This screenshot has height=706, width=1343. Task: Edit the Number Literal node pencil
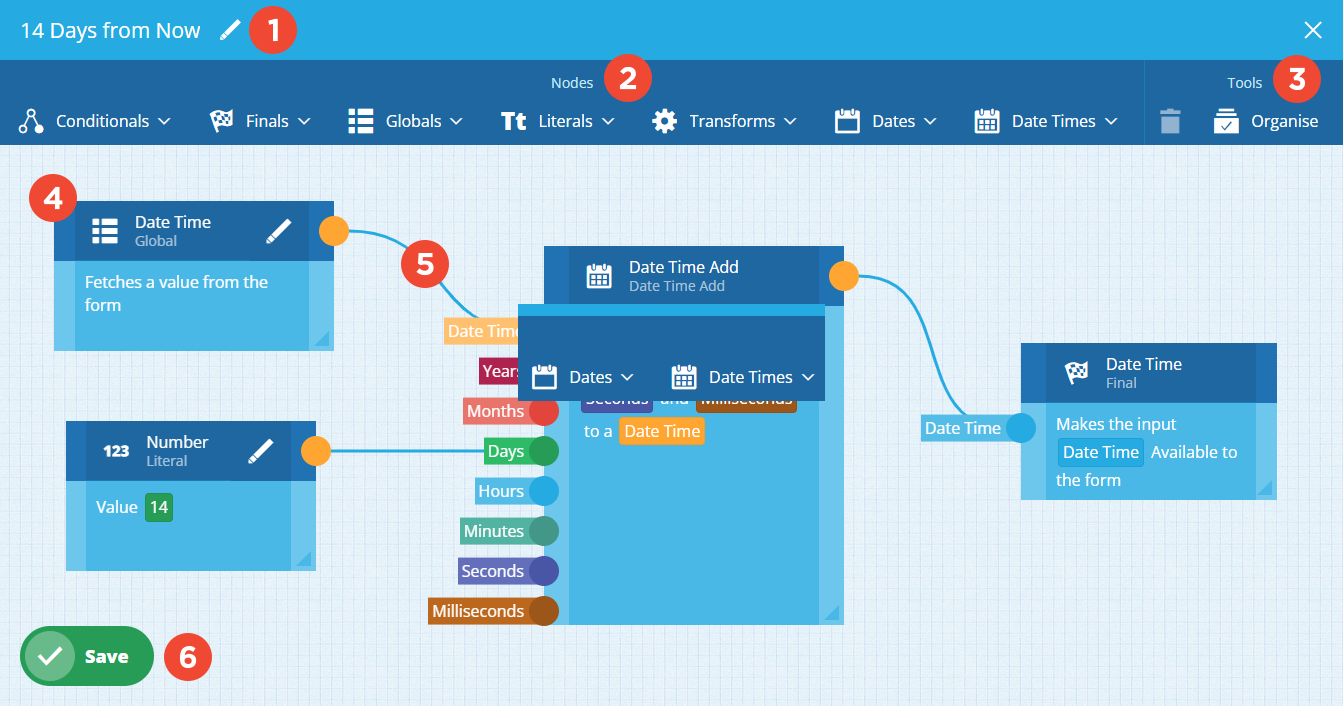click(260, 451)
